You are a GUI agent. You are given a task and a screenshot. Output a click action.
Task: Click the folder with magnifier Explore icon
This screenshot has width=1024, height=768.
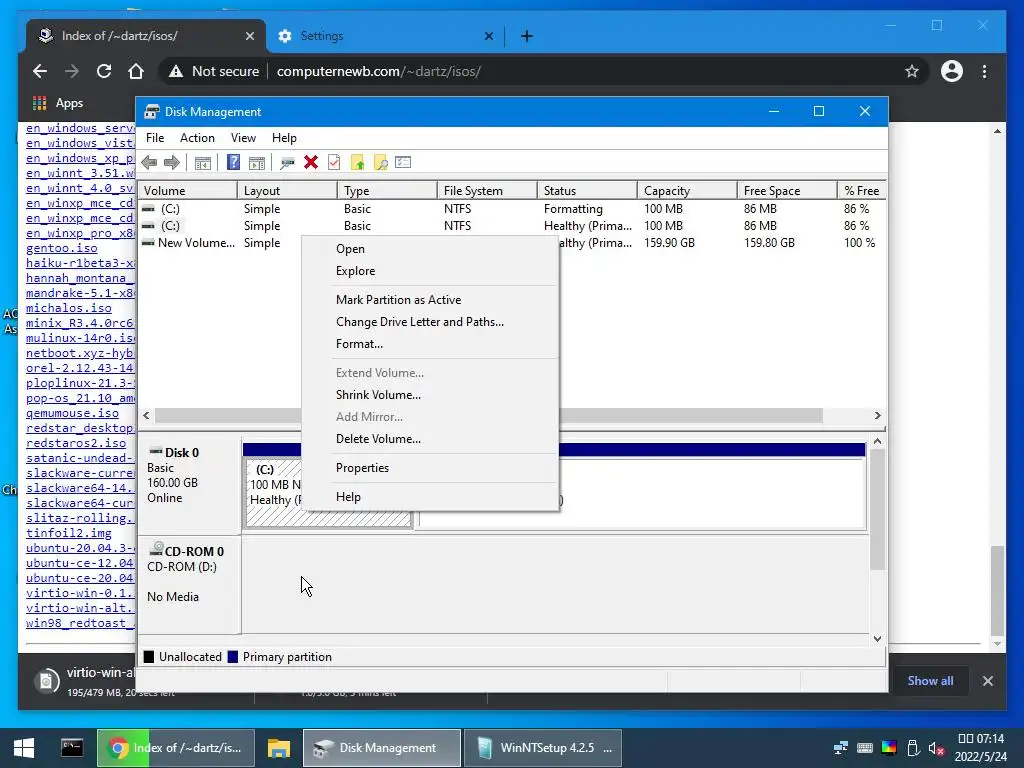(x=381, y=163)
